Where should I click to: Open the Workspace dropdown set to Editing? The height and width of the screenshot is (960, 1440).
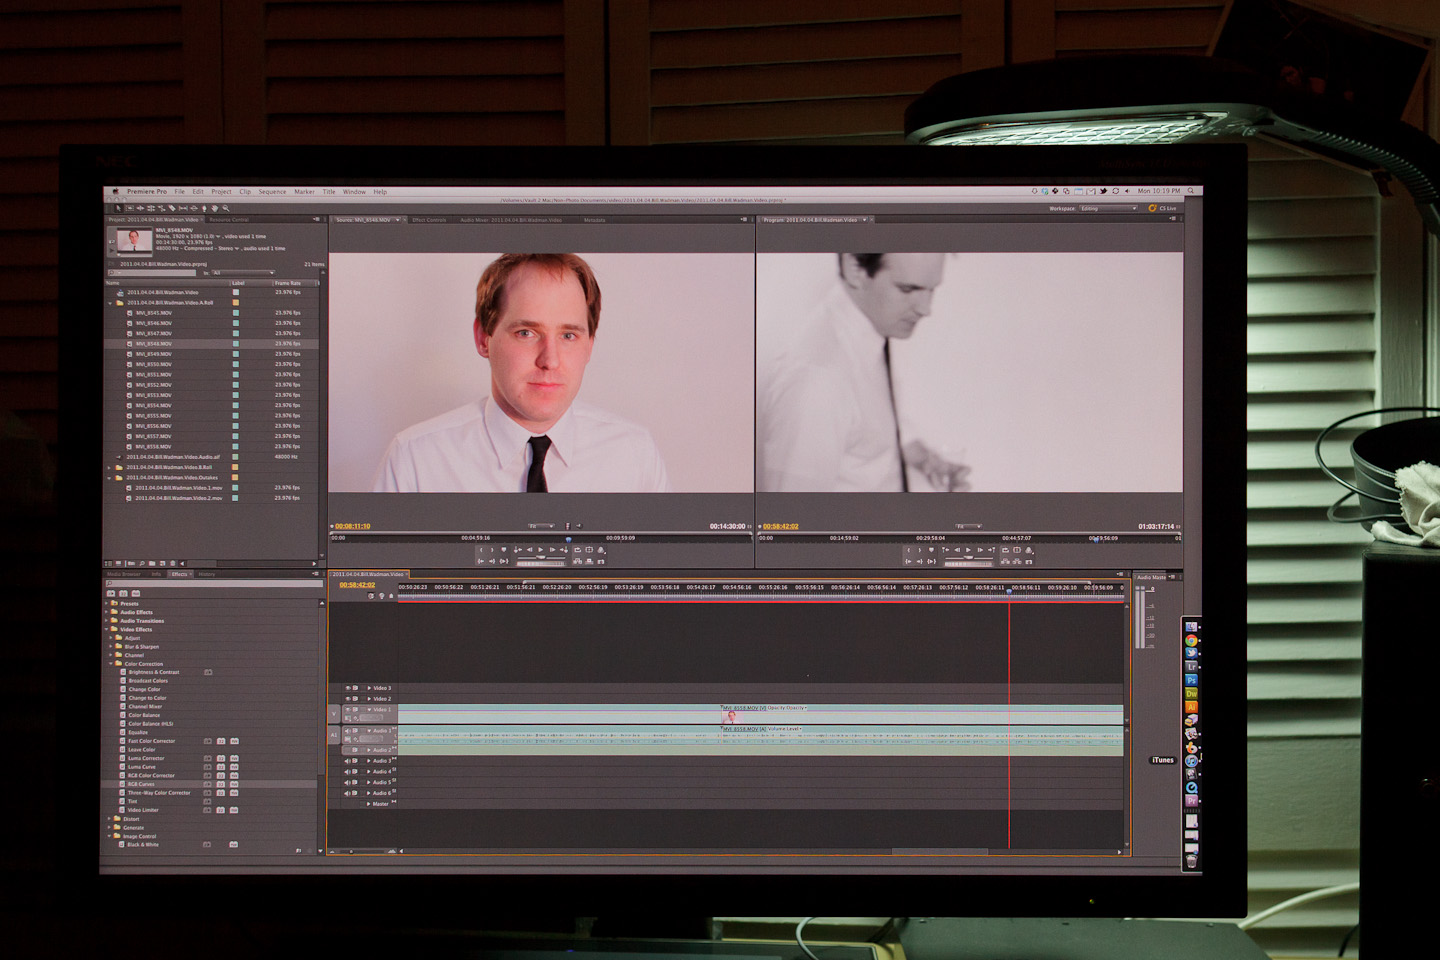coord(1108,208)
